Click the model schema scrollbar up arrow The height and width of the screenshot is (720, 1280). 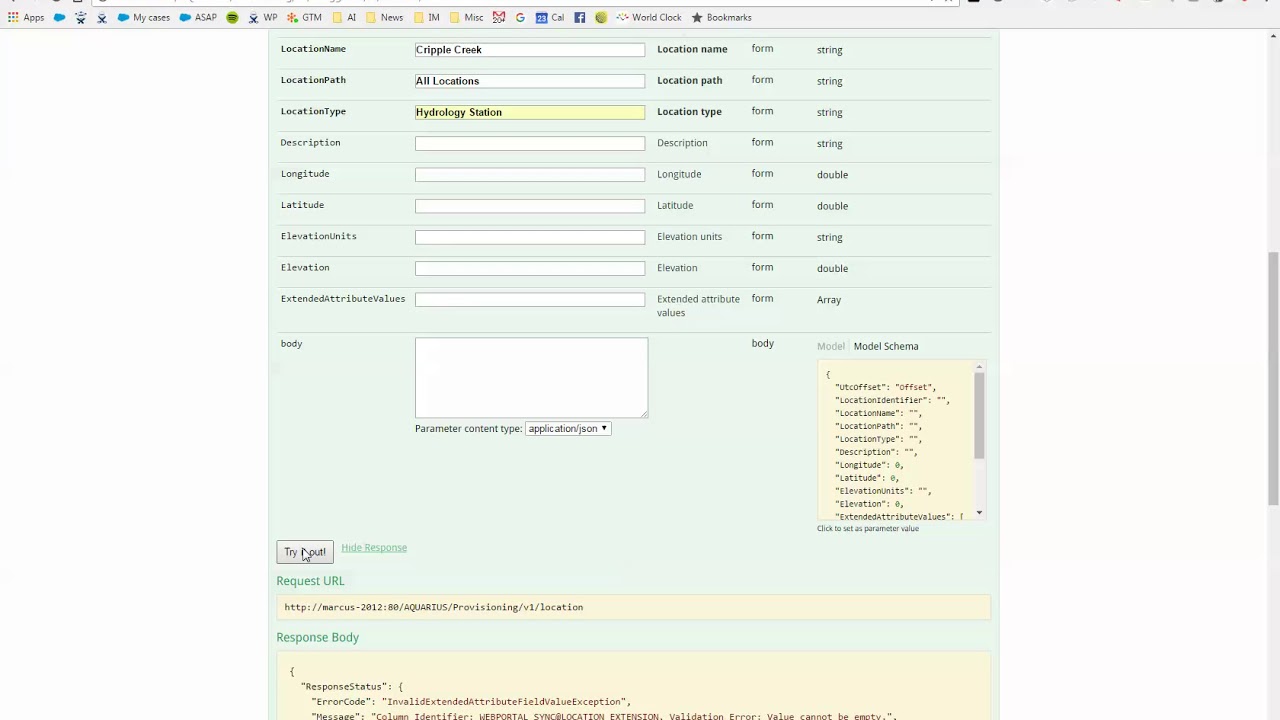979,368
